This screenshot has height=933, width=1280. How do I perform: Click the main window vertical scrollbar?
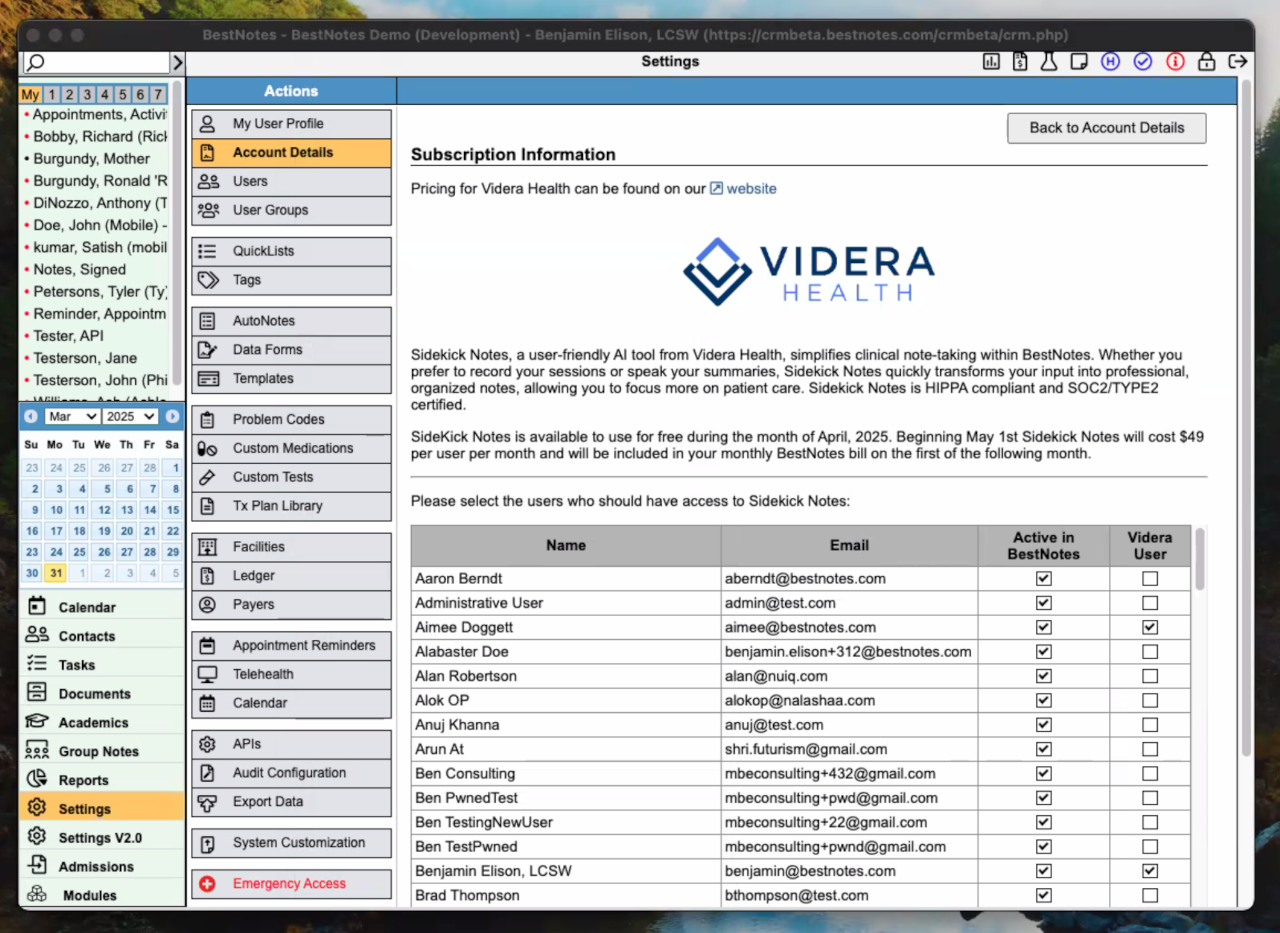[1246, 420]
